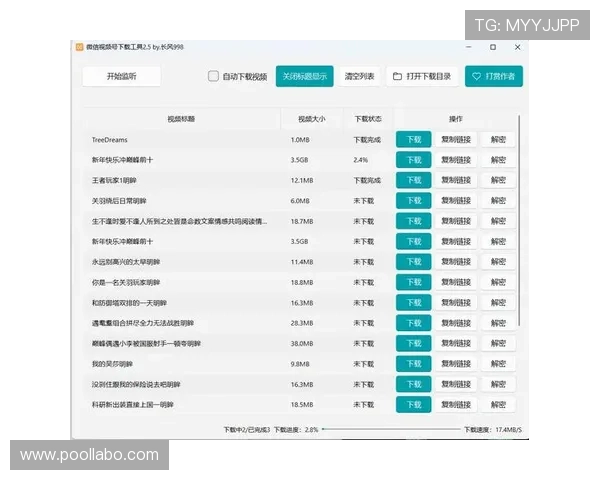Select the title "我的吴莎明眸"
Screen dimensions: 600x480
(112, 364)
